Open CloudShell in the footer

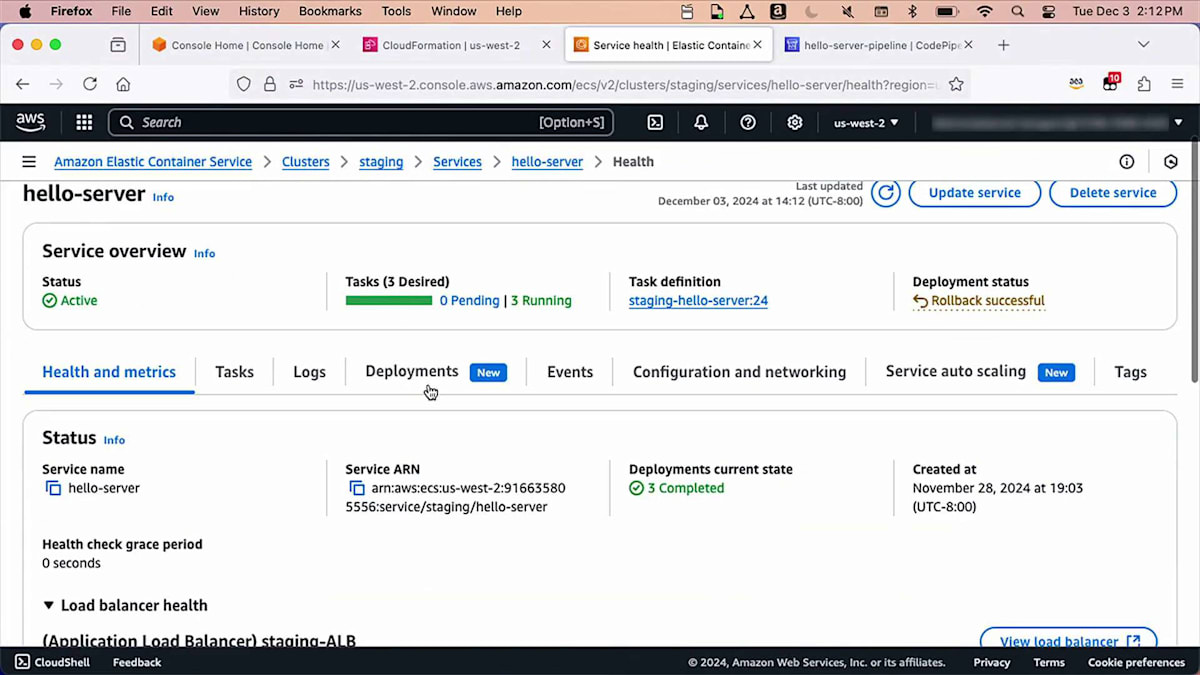point(52,662)
